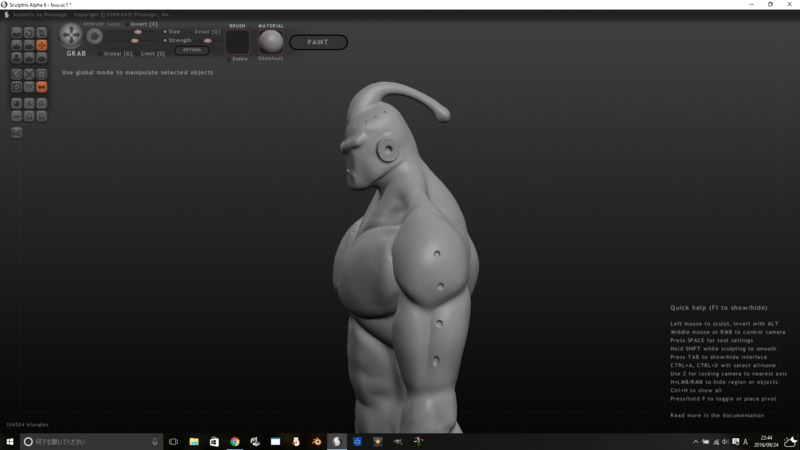Toggle Limit [S]
The height and width of the screenshot is (450, 800).
point(150,54)
